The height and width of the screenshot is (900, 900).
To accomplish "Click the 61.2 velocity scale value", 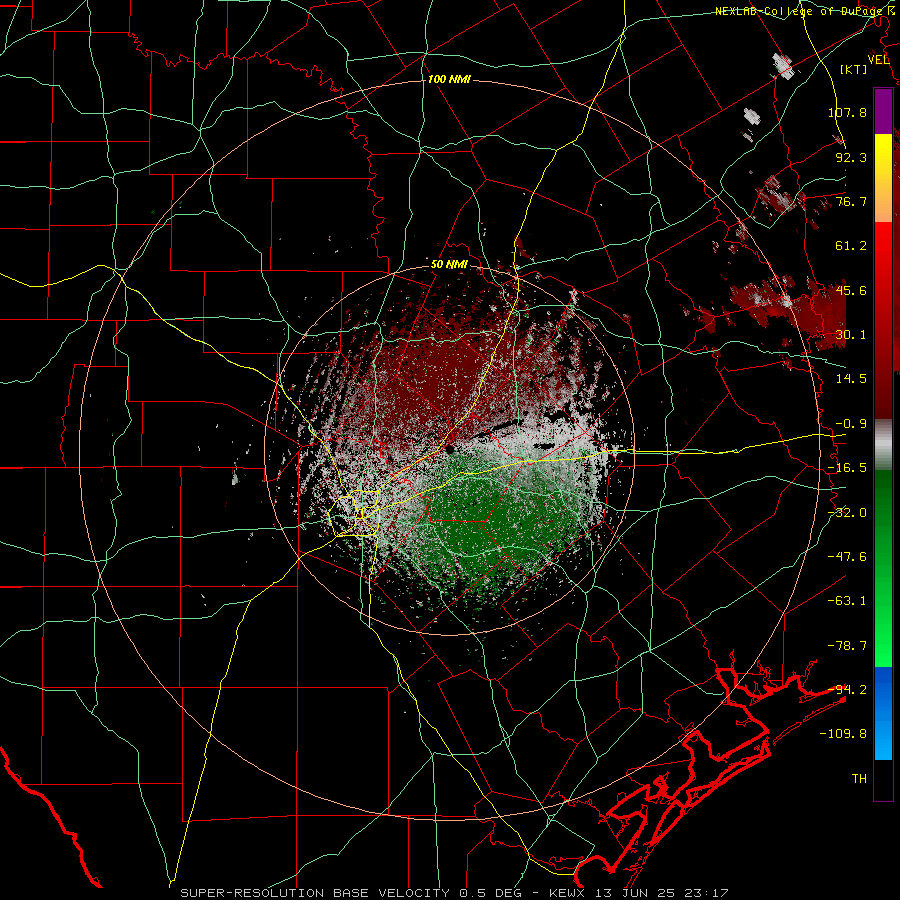I will click(x=851, y=246).
